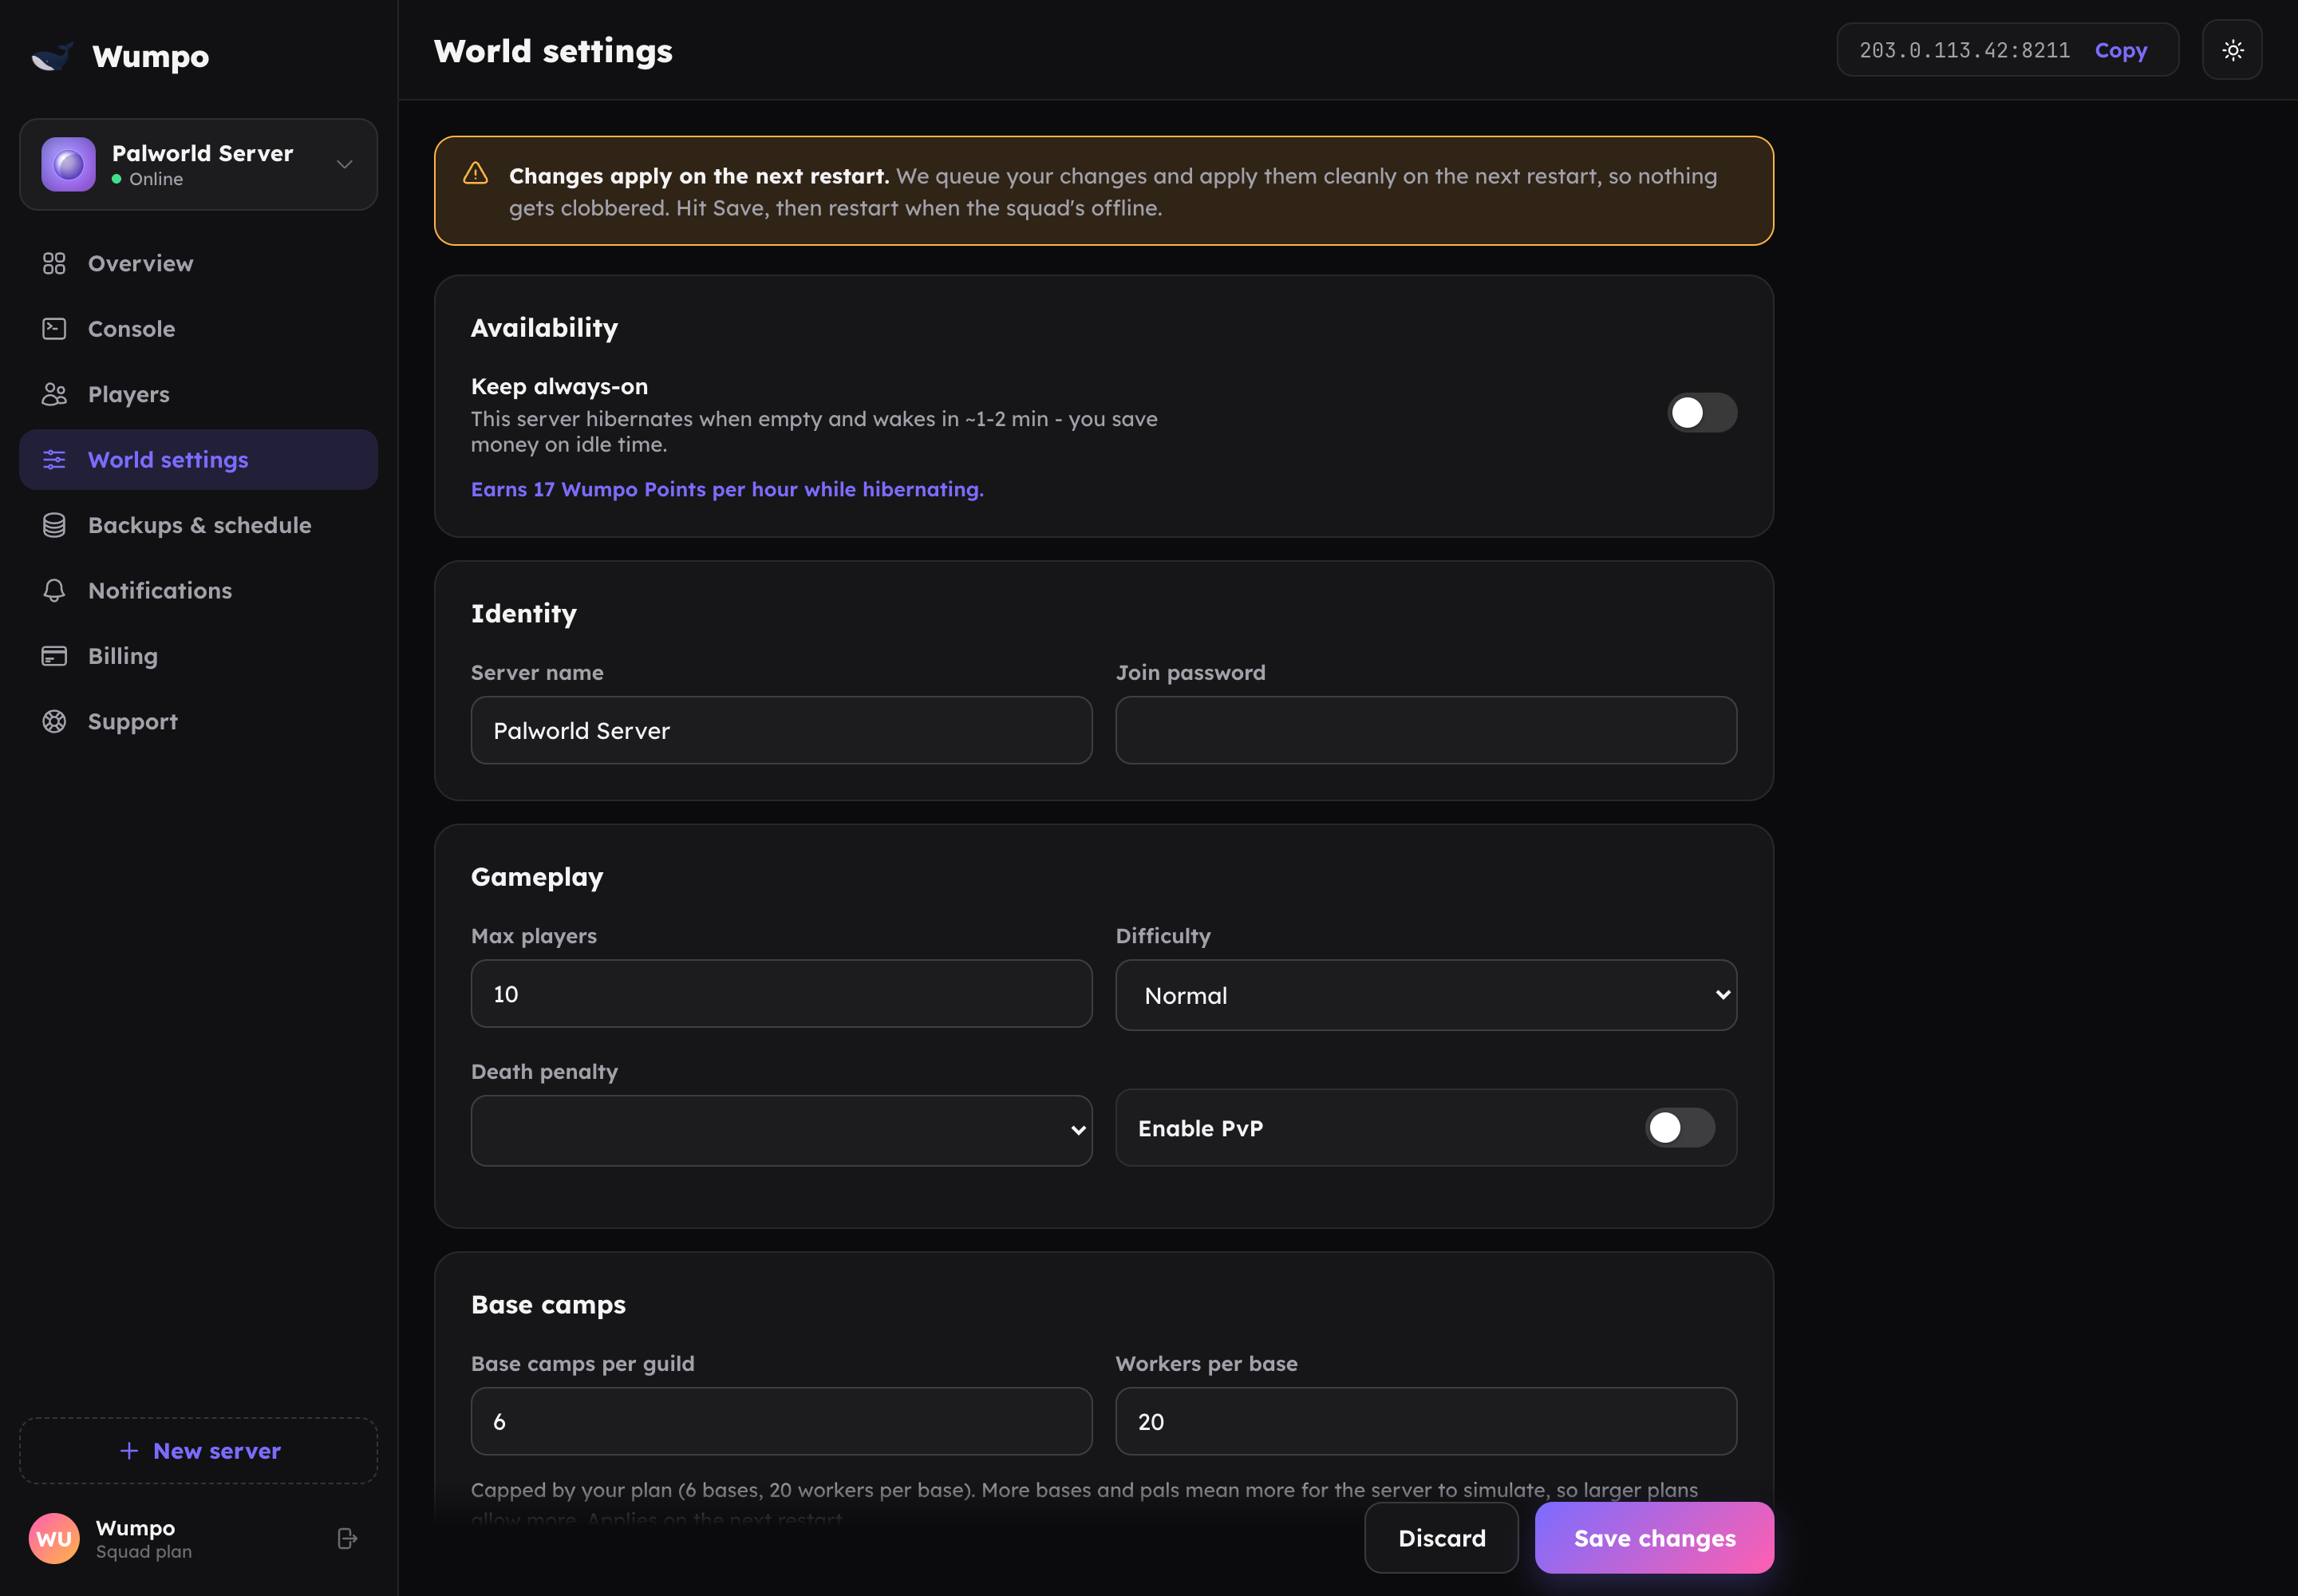Click the Join password input field

1426,730
